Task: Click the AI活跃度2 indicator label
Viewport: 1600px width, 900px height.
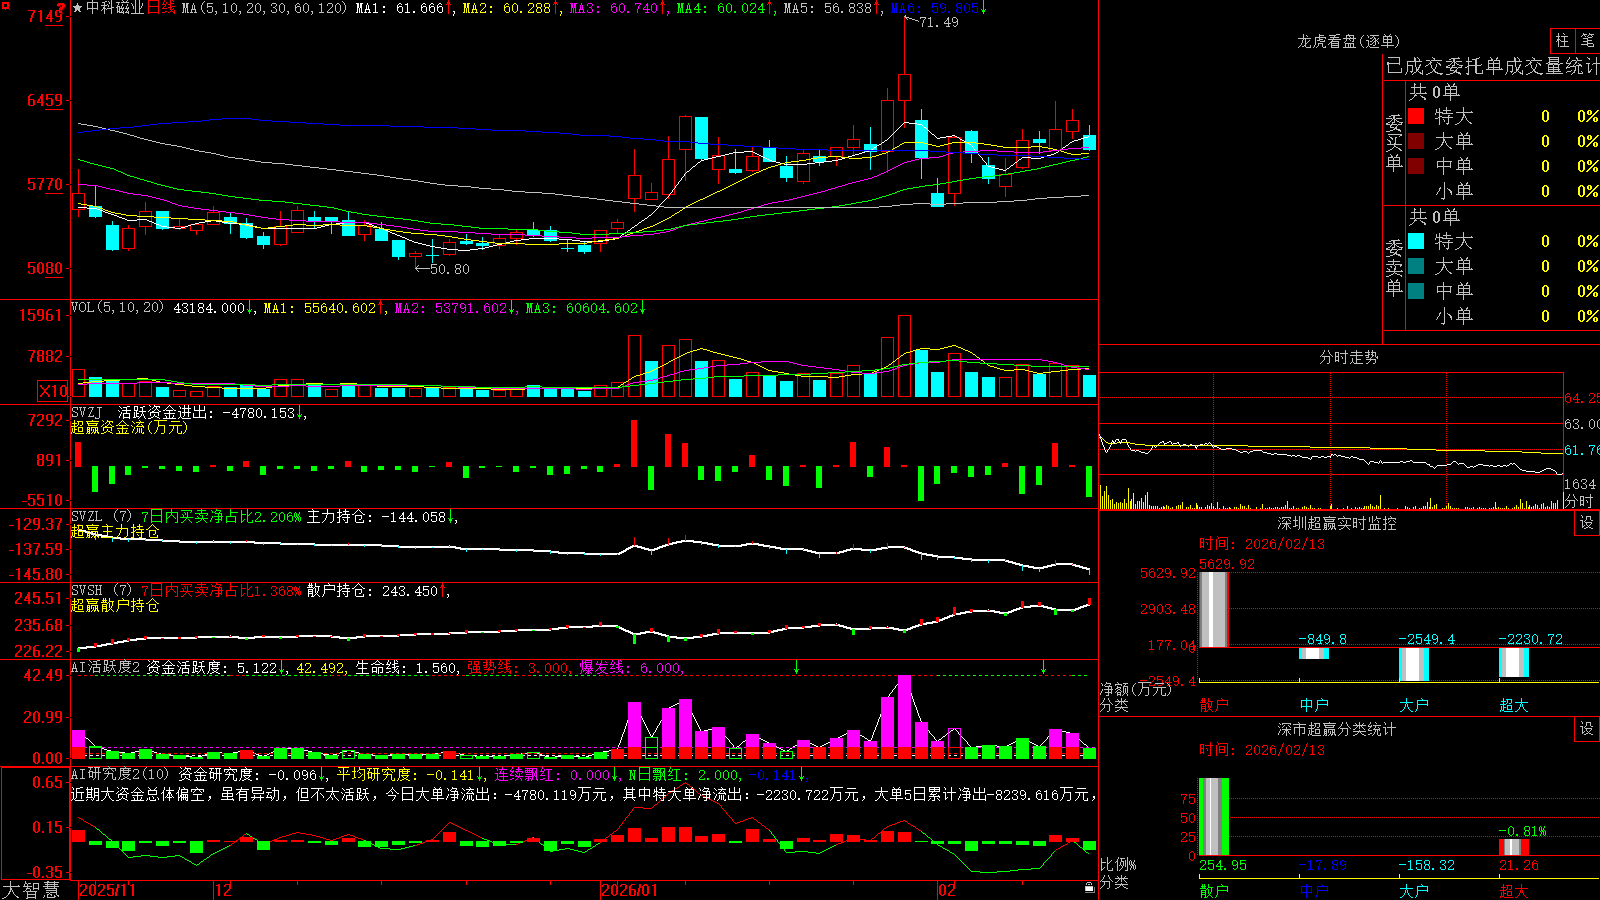Action: click(x=106, y=667)
